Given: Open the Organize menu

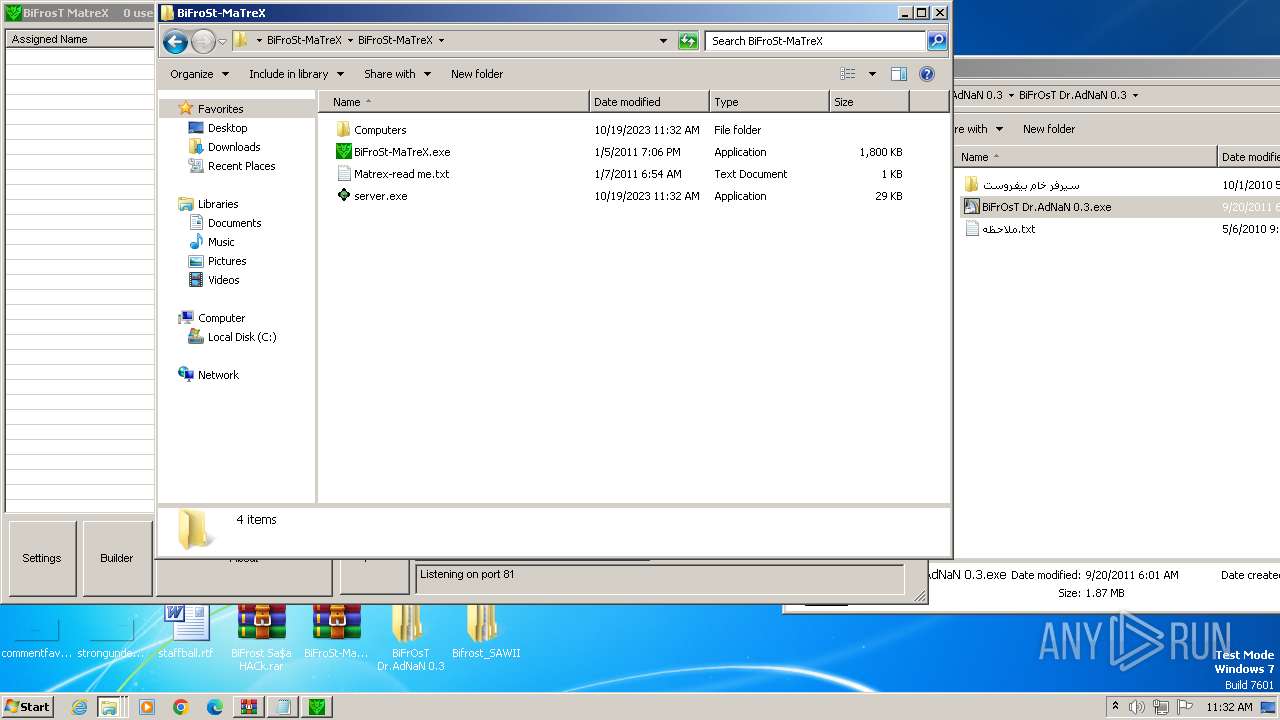Looking at the screenshot, I should (199, 74).
